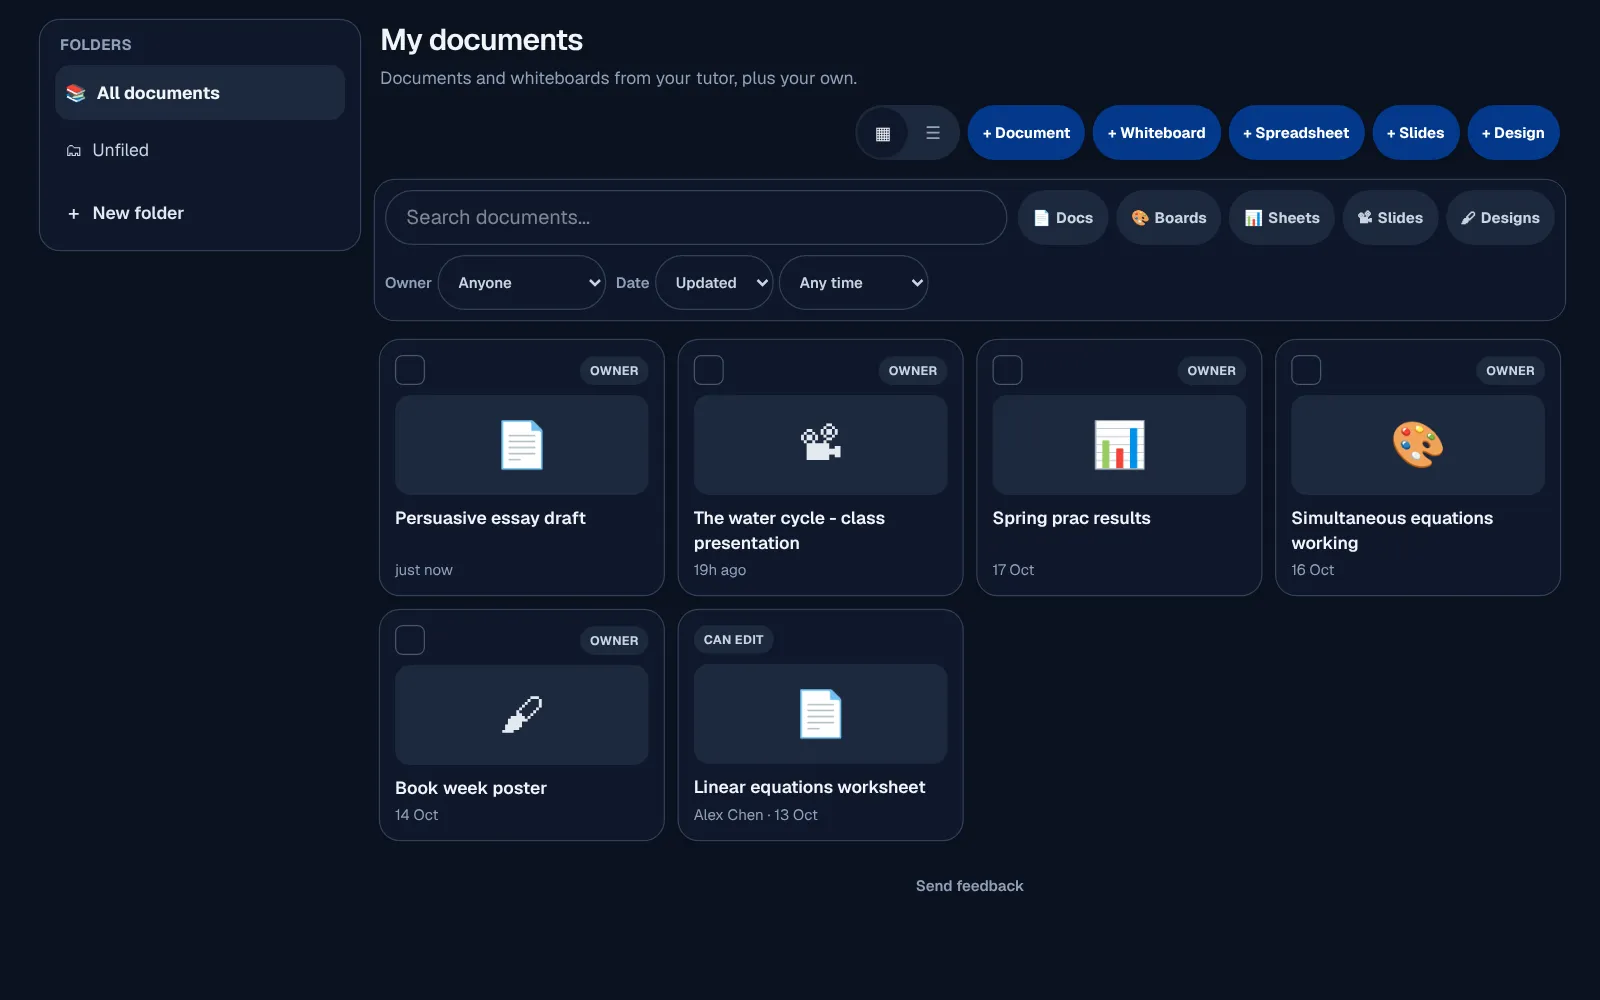Create a new Spreadsheet
Image resolution: width=1600 pixels, height=1000 pixels.
pos(1297,133)
